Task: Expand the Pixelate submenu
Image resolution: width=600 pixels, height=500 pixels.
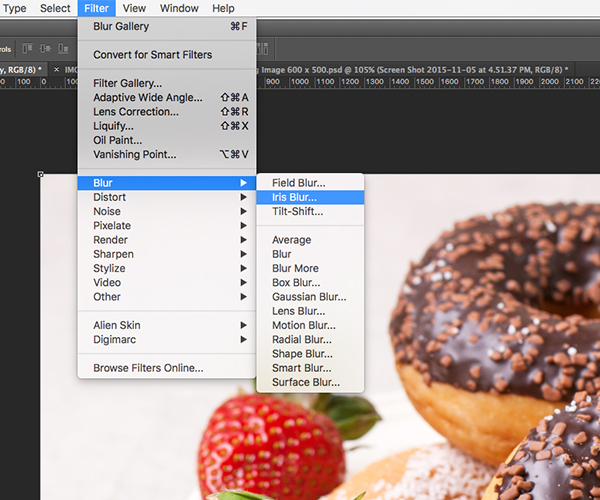Action: 167,225
